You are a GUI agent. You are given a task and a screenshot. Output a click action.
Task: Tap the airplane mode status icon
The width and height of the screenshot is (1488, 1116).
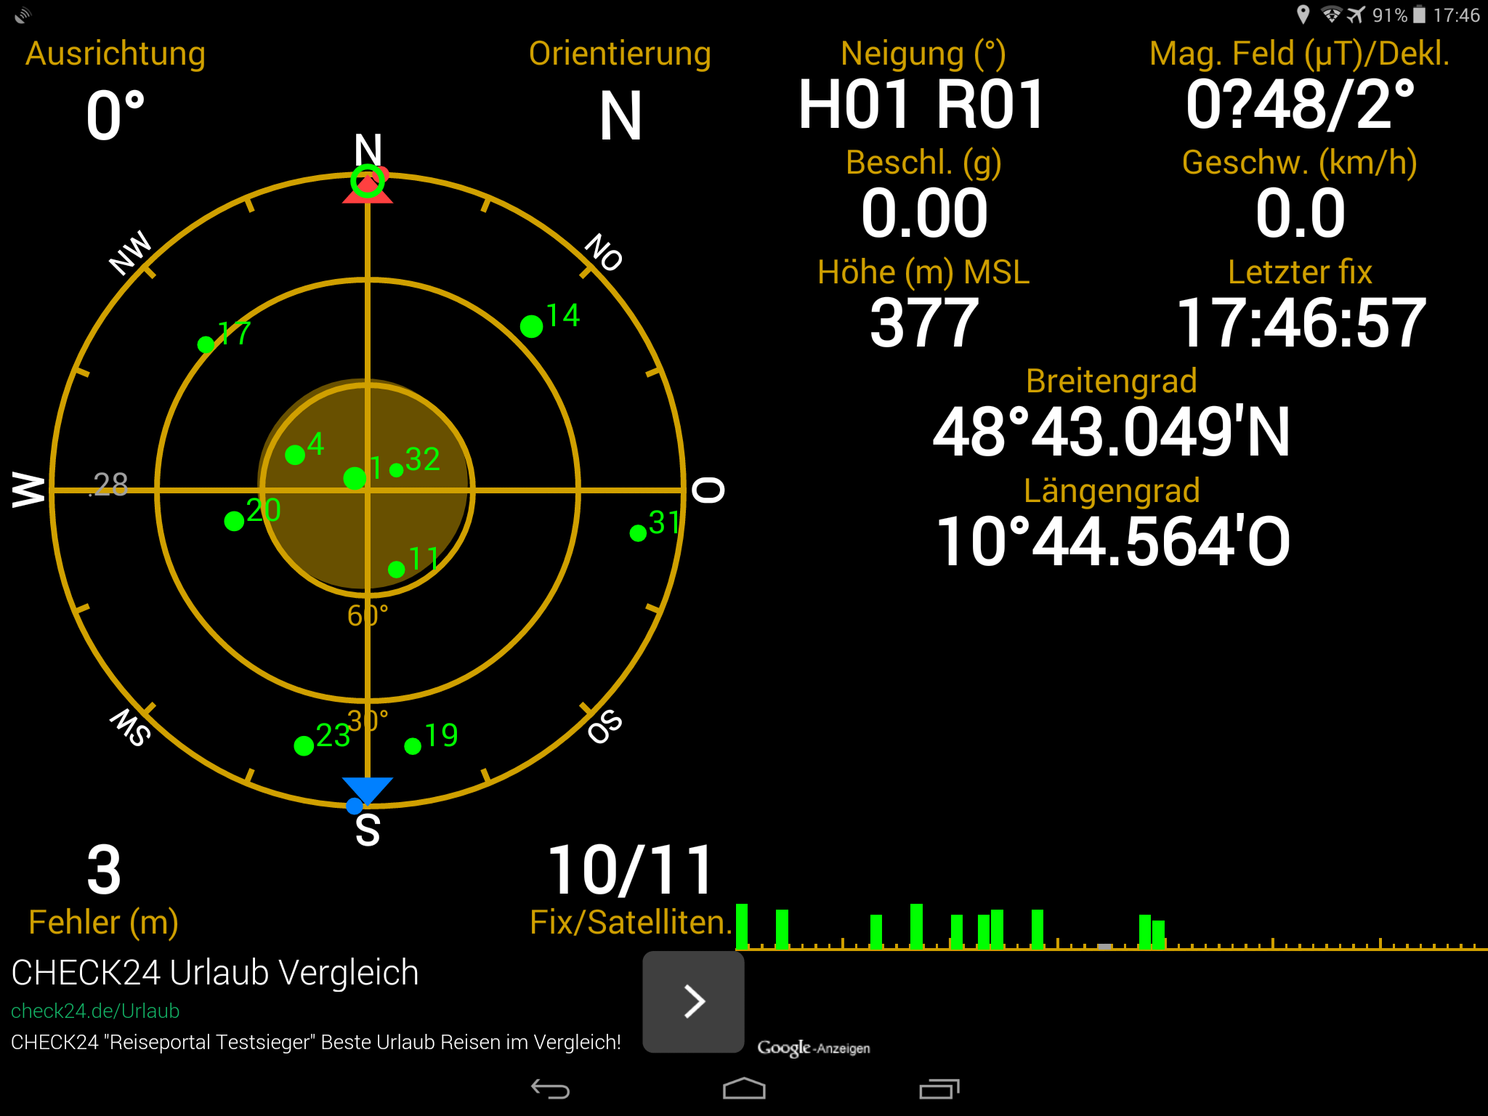pos(1356,15)
